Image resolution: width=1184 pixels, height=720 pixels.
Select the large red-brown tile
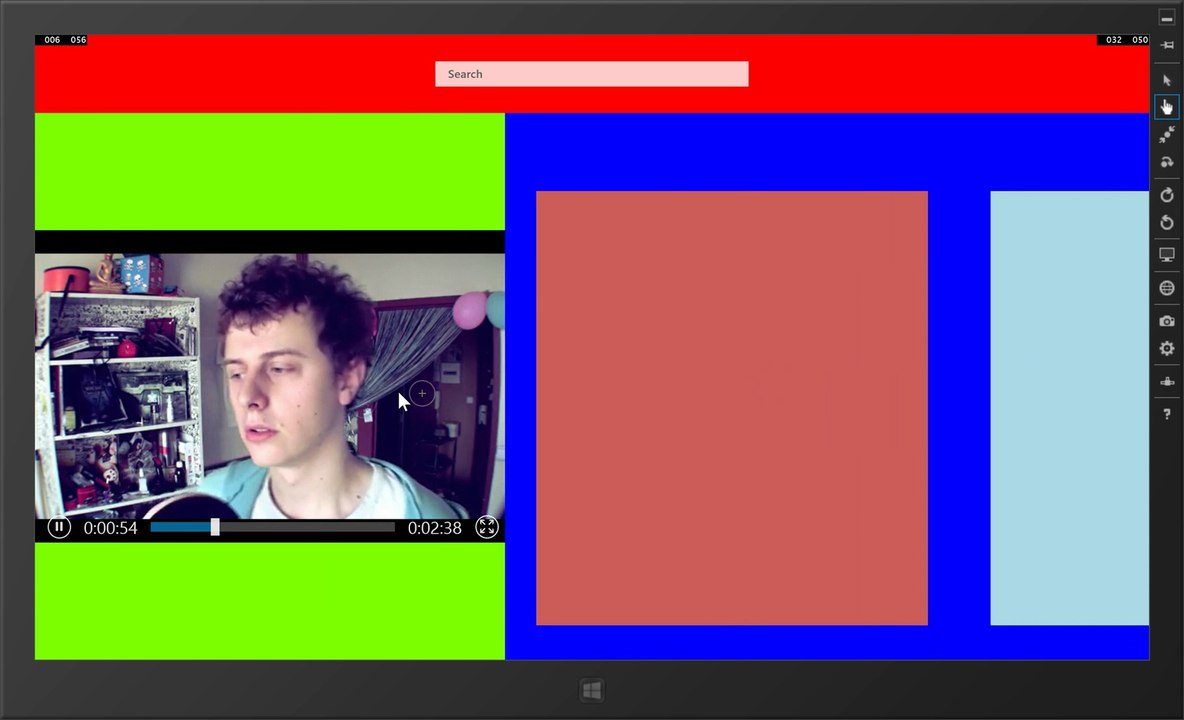[x=732, y=408]
